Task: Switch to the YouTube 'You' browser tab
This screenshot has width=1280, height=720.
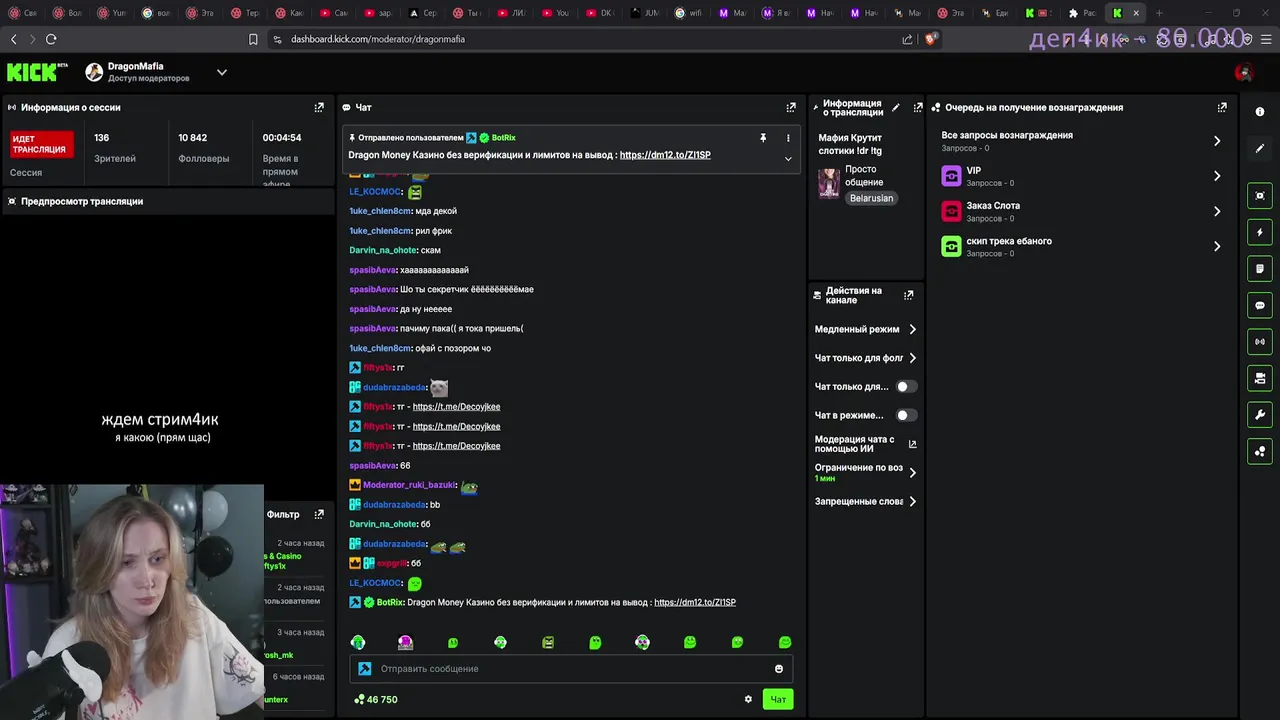Action: click(x=555, y=13)
